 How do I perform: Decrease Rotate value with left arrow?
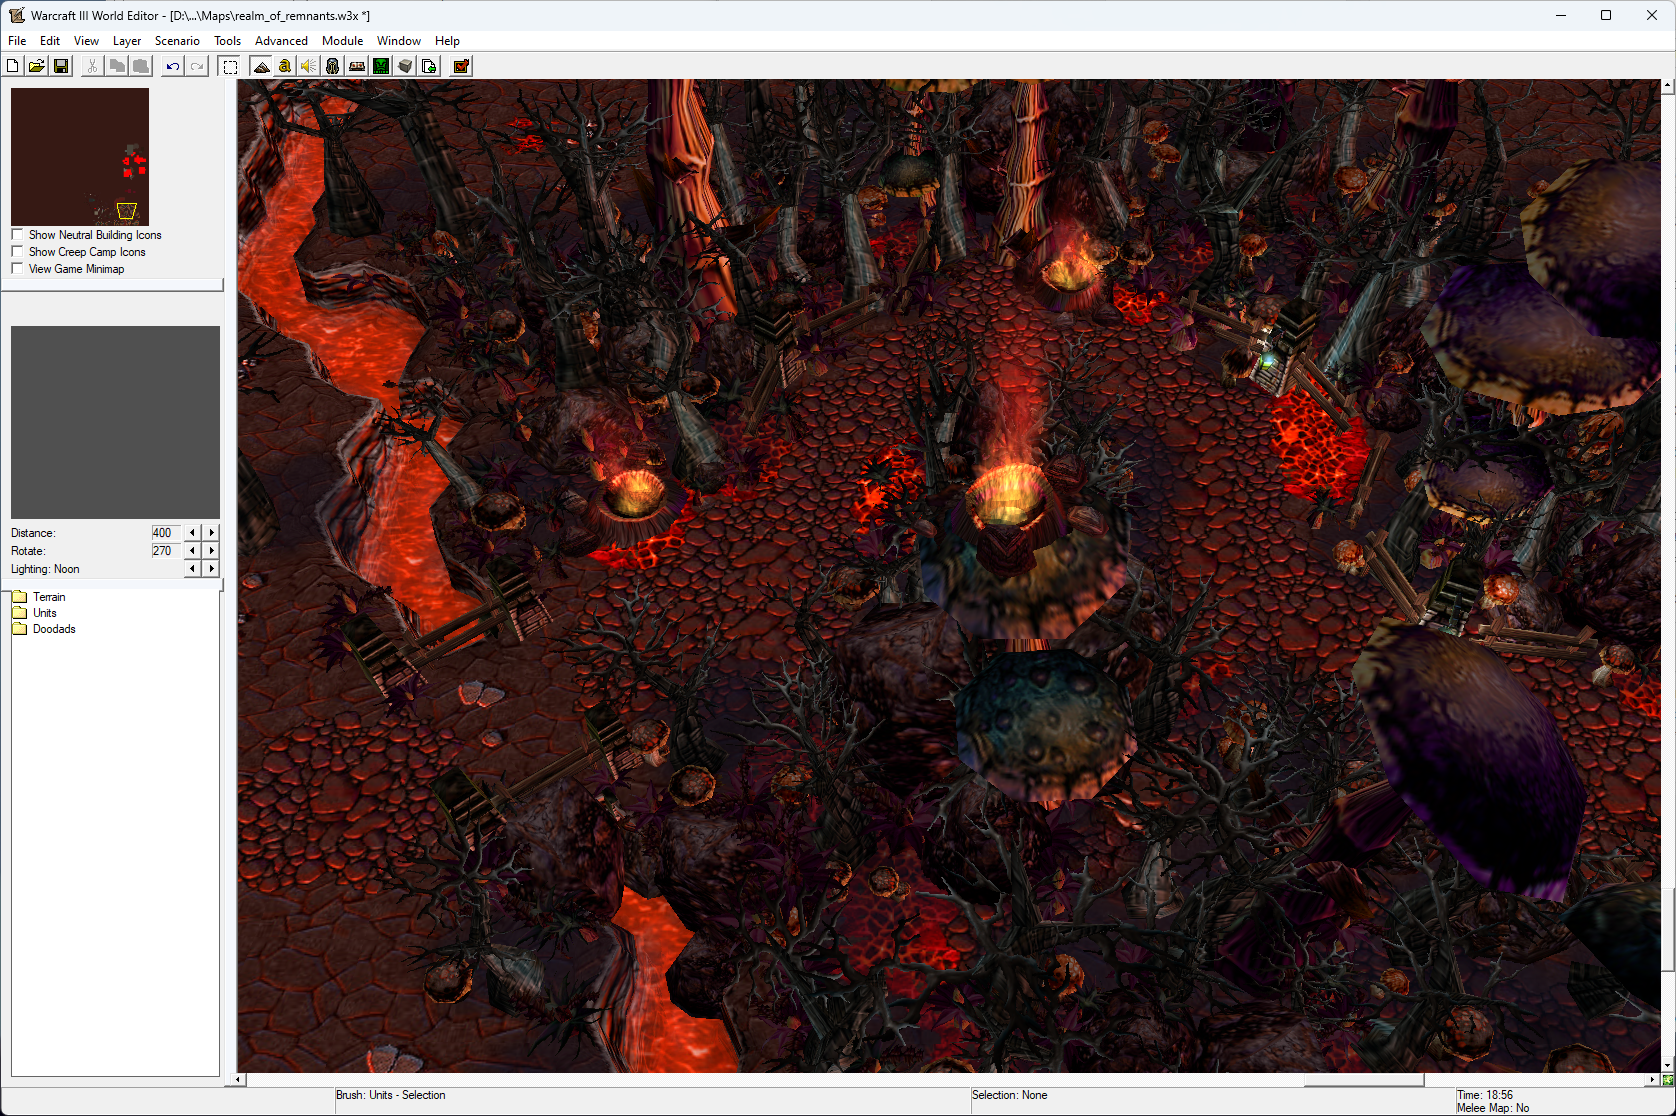[x=192, y=551]
